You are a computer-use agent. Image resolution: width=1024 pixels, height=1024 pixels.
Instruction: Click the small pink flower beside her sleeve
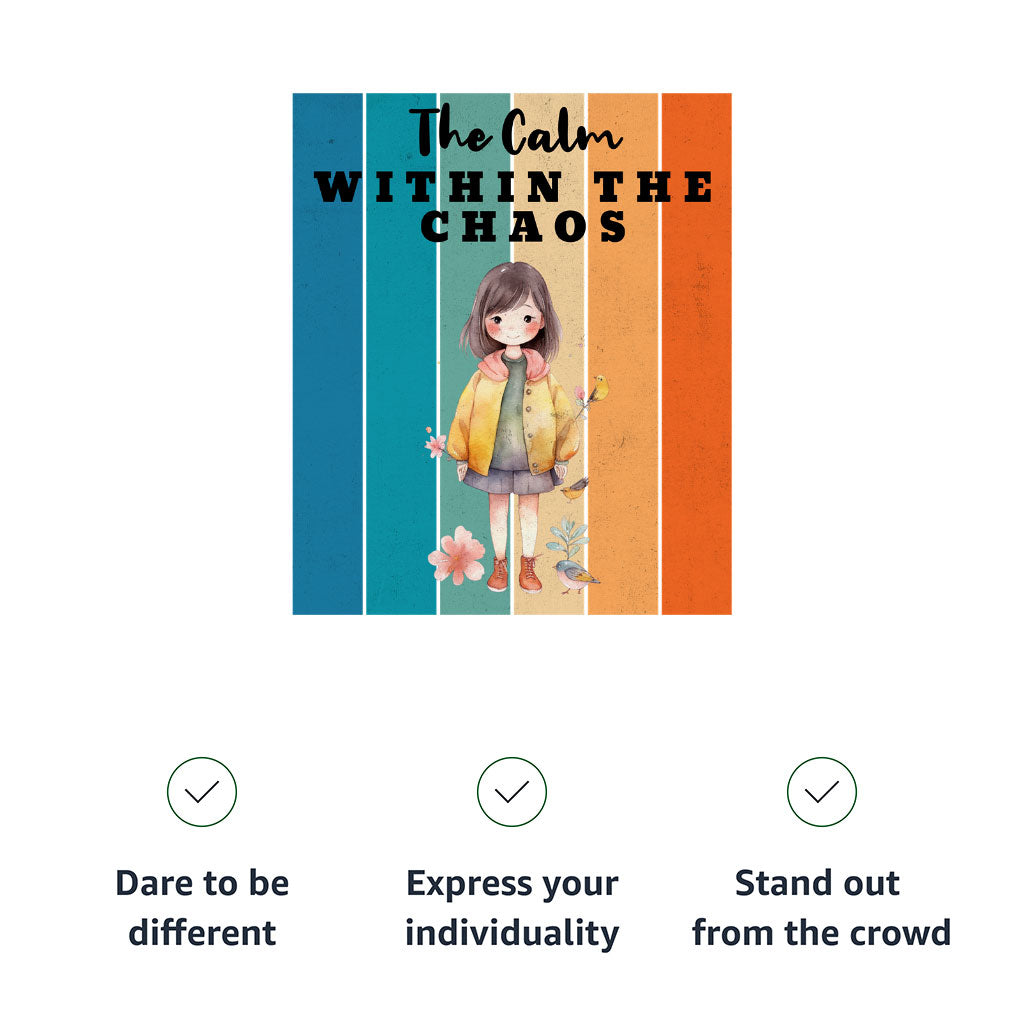[435, 443]
